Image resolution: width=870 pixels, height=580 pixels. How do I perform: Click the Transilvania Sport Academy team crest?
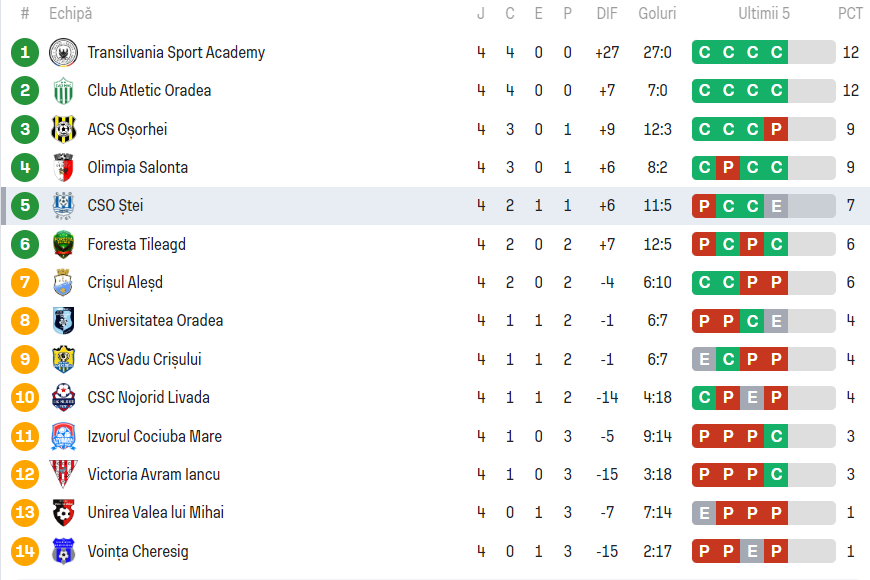(64, 52)
